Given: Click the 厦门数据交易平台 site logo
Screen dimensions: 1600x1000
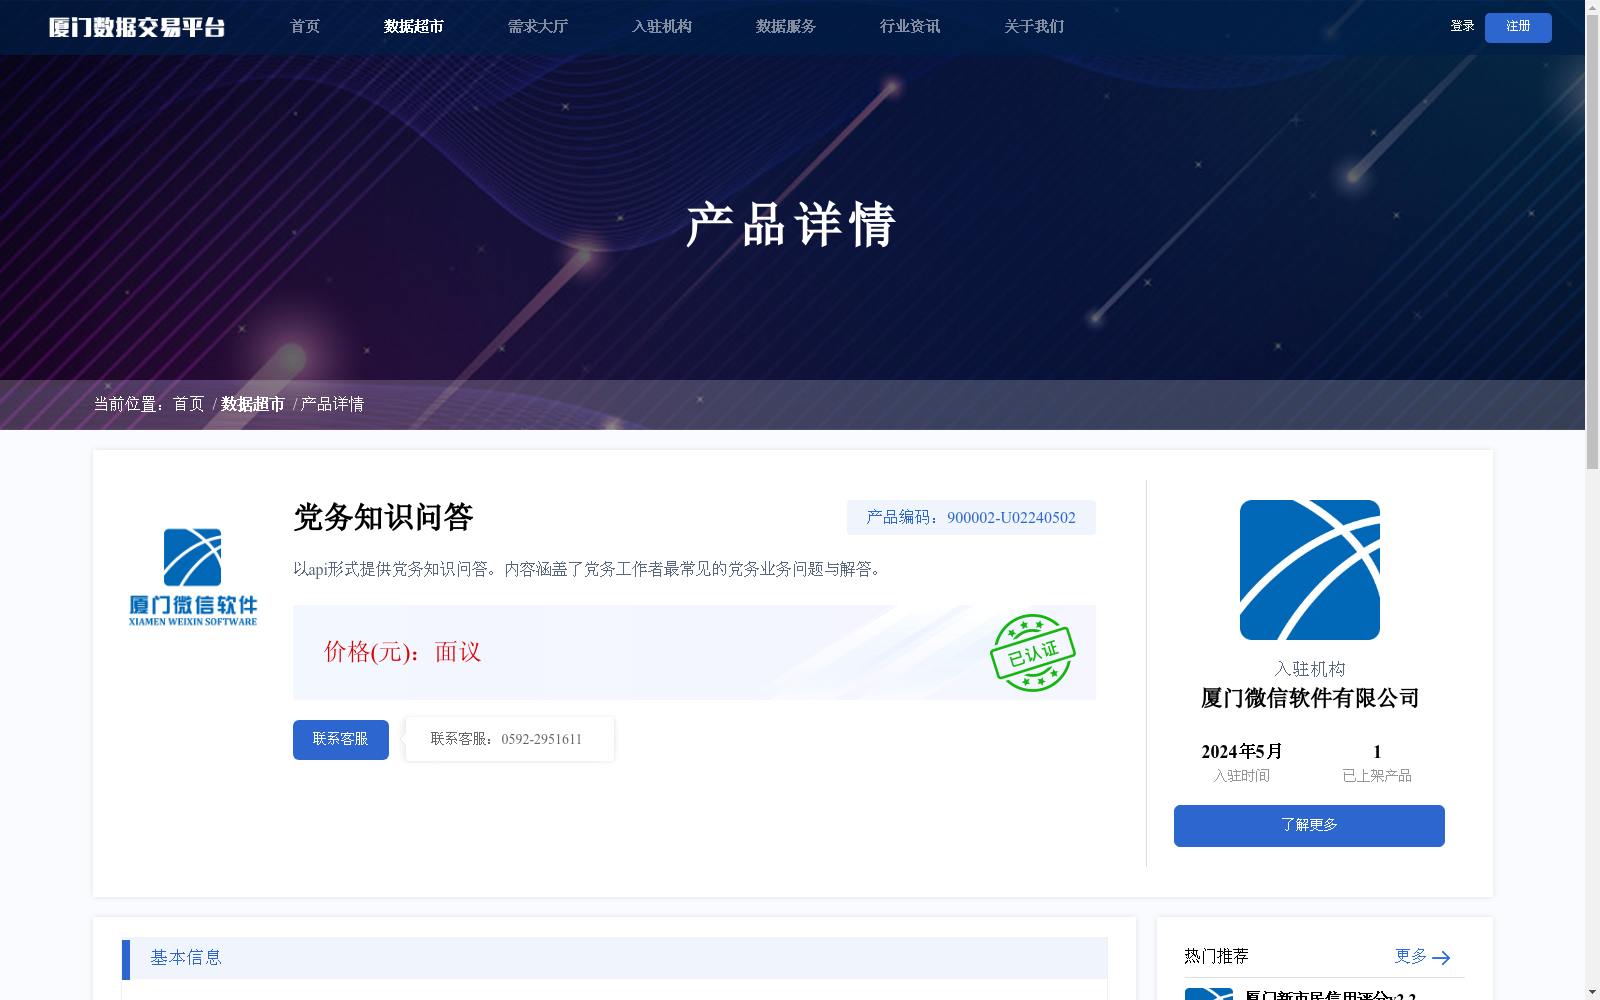Looking at the screenshot, I should tap(137, 27).
